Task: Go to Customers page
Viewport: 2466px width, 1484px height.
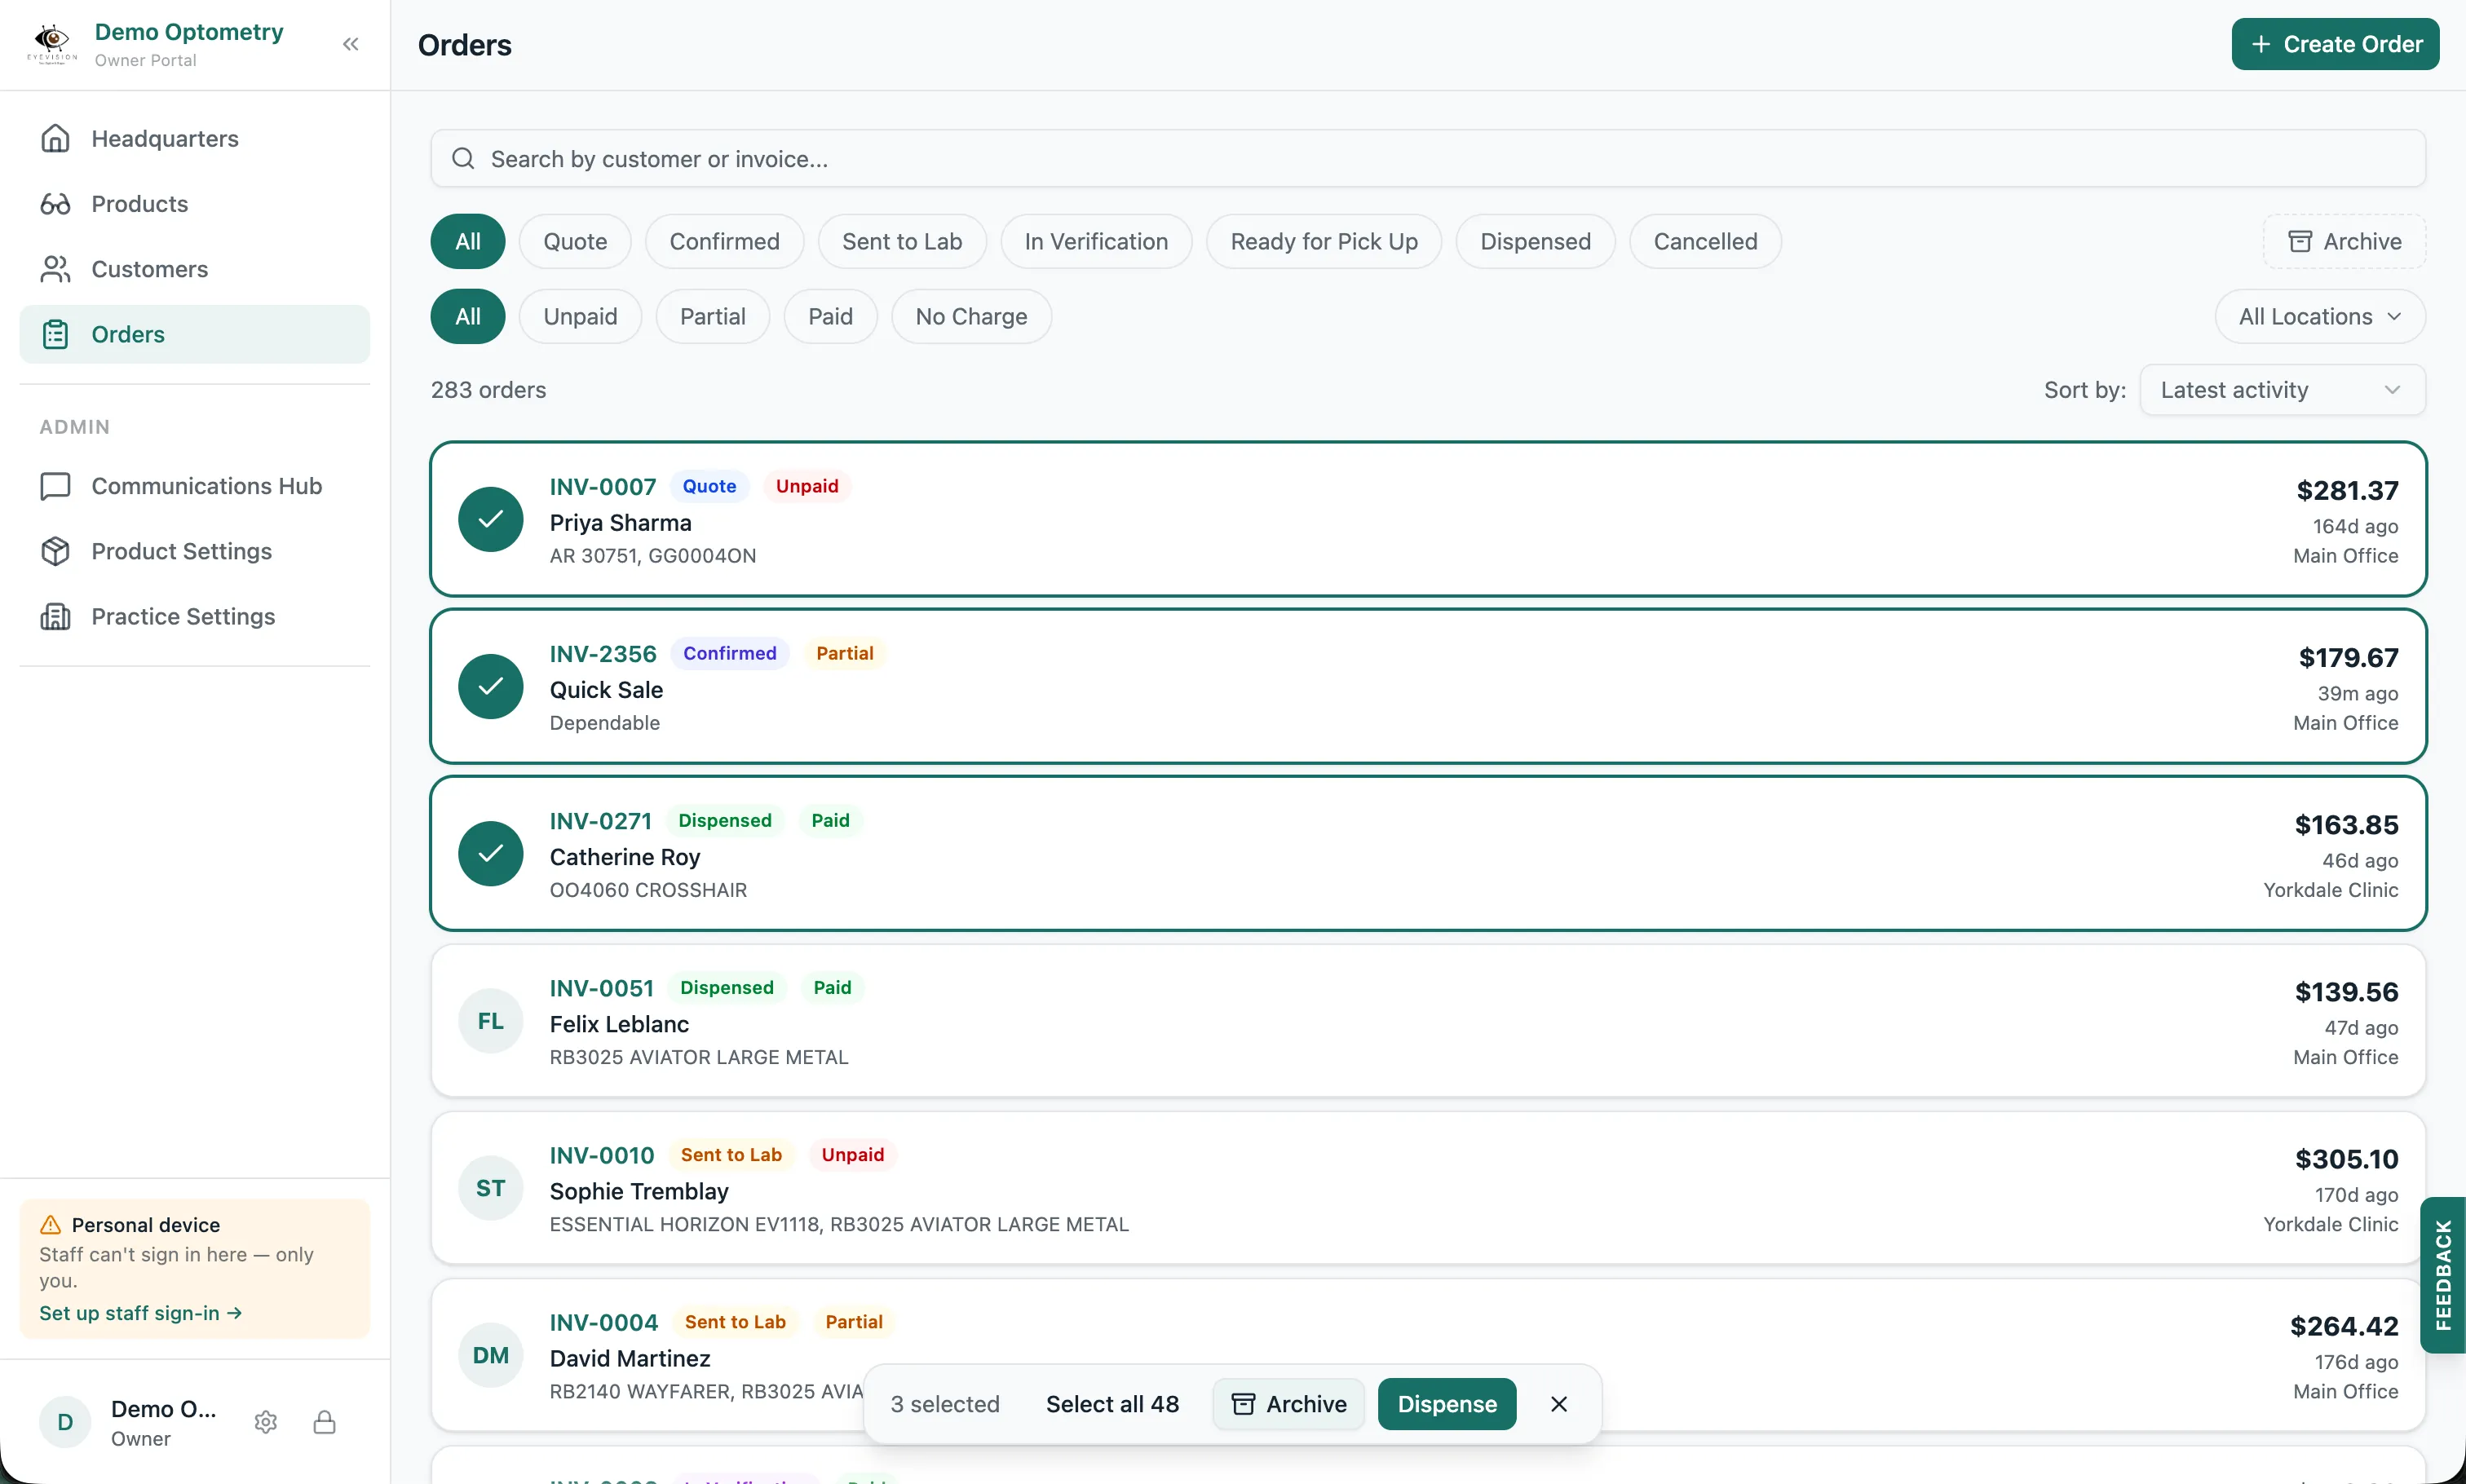Action: point(194,269)
